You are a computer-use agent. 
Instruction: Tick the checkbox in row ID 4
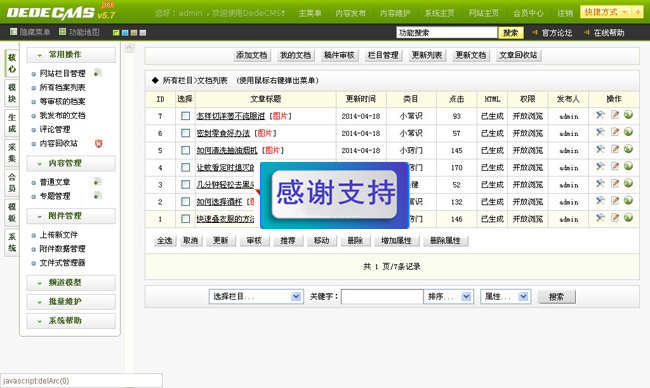pos(185,167)
